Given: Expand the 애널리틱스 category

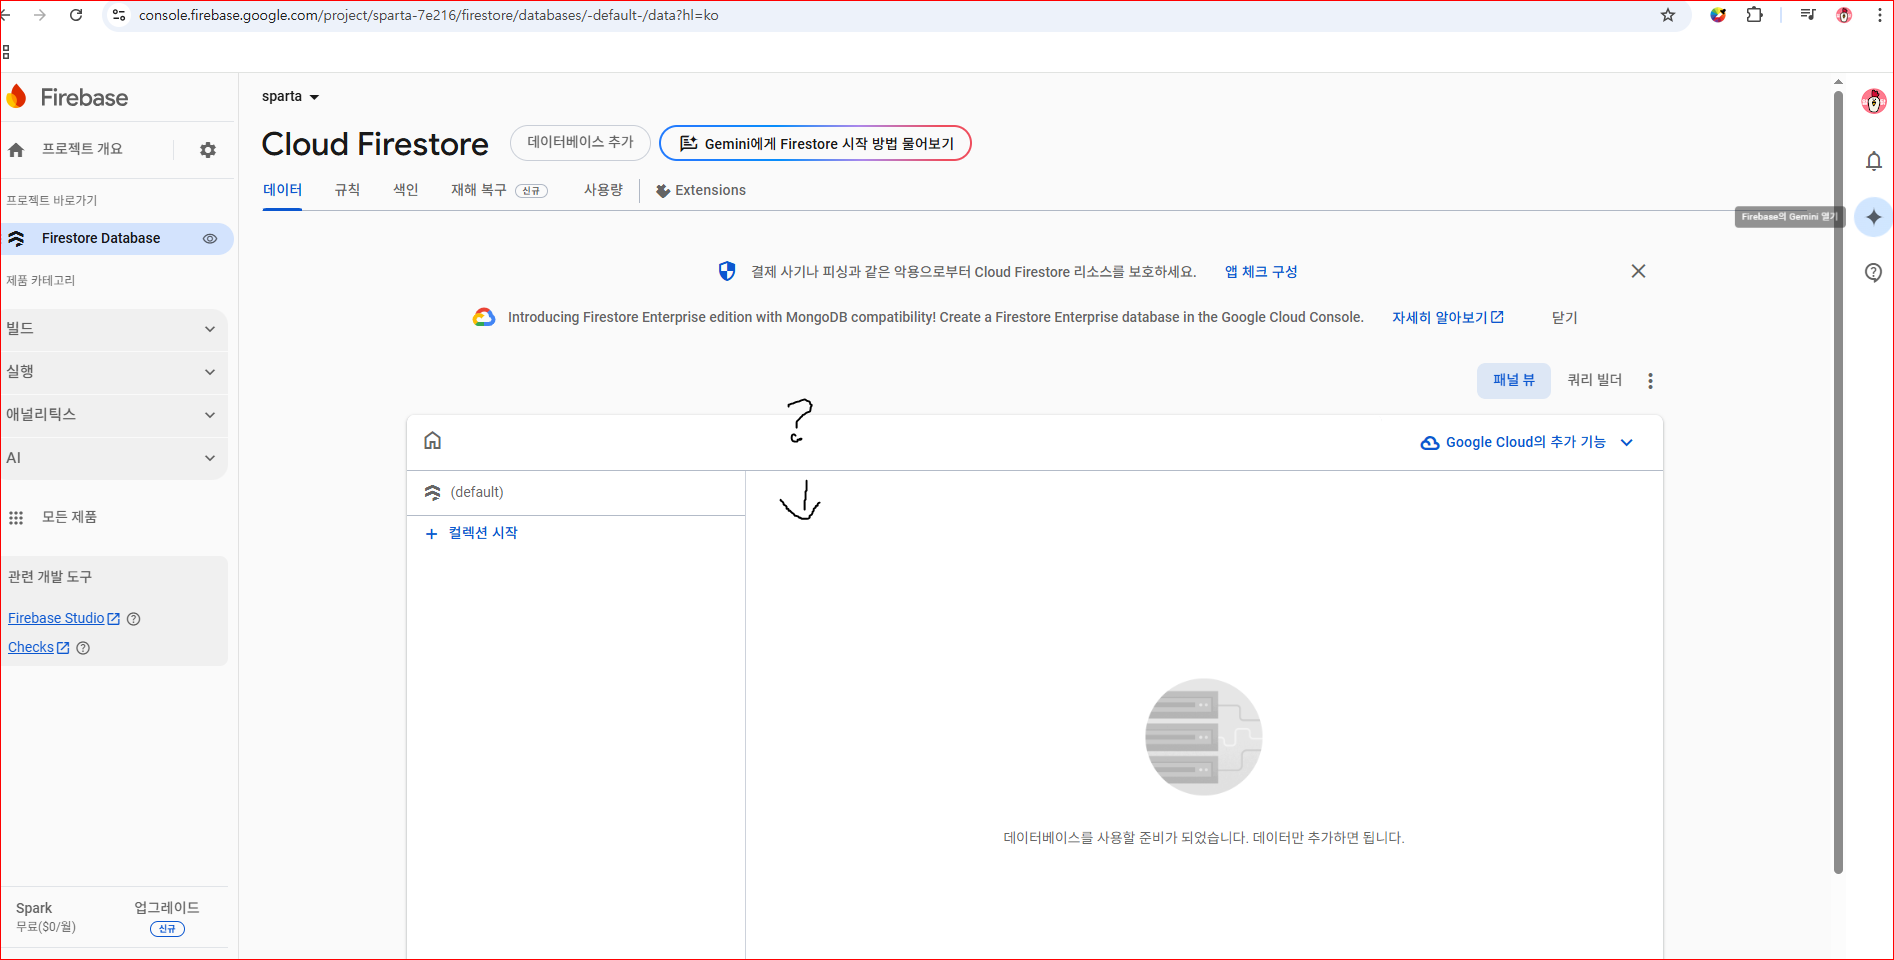Looking at the screenshot, I should pos(114,415).
